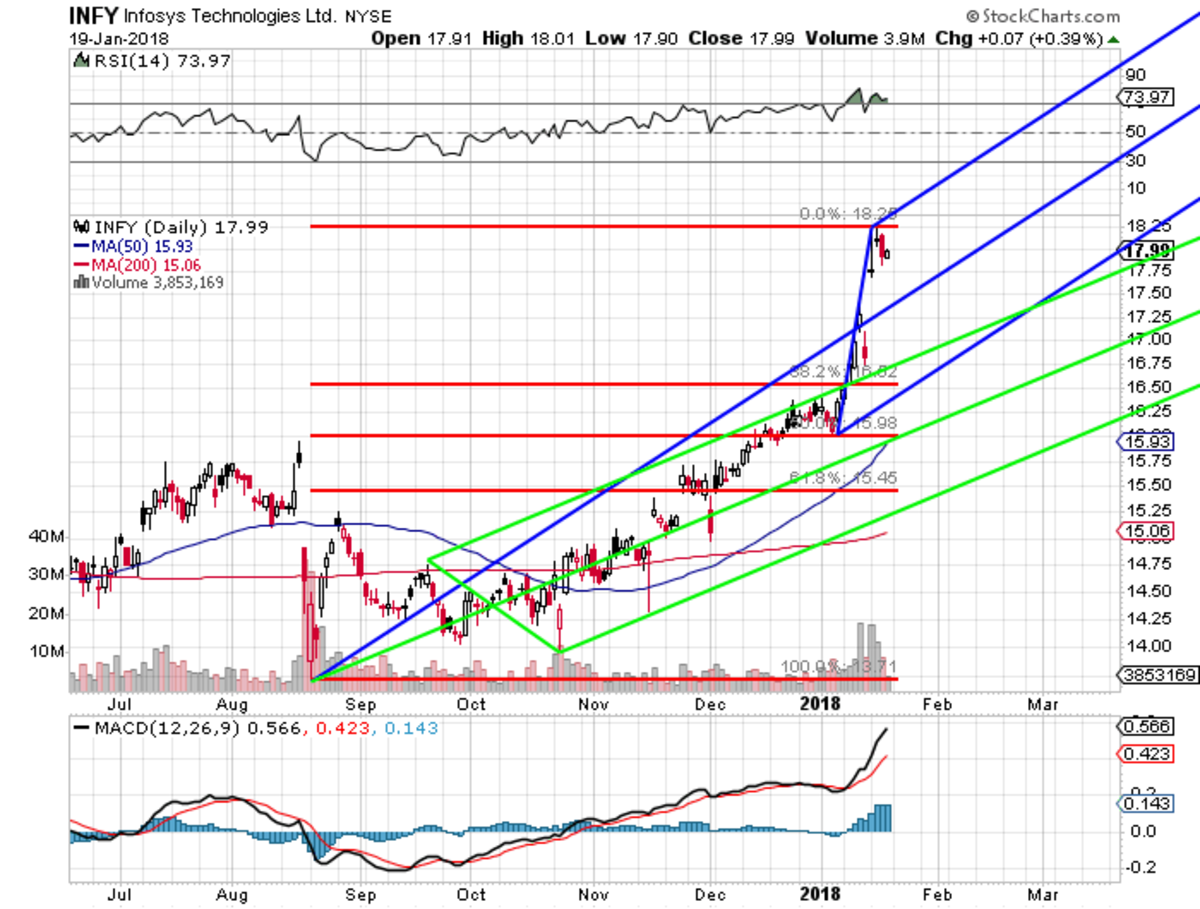Click the Low 17.90 value
Image resolution: width=1200 pixels, height=909 pixels.
coord(632,39)
